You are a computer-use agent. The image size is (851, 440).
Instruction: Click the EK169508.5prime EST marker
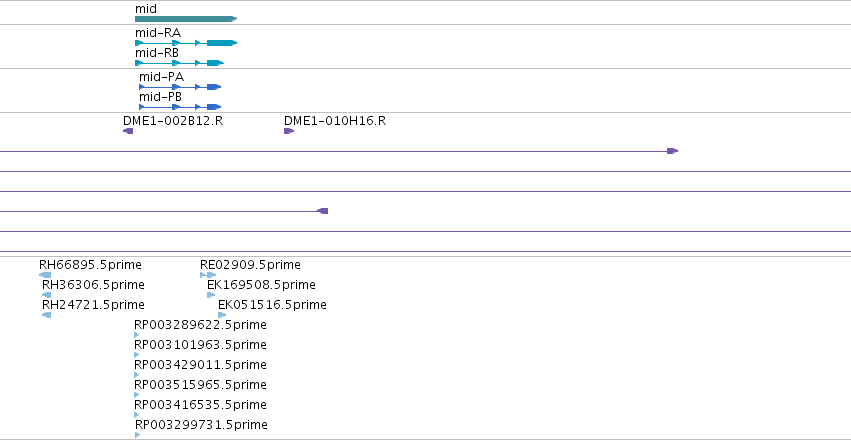pos(211,295)
